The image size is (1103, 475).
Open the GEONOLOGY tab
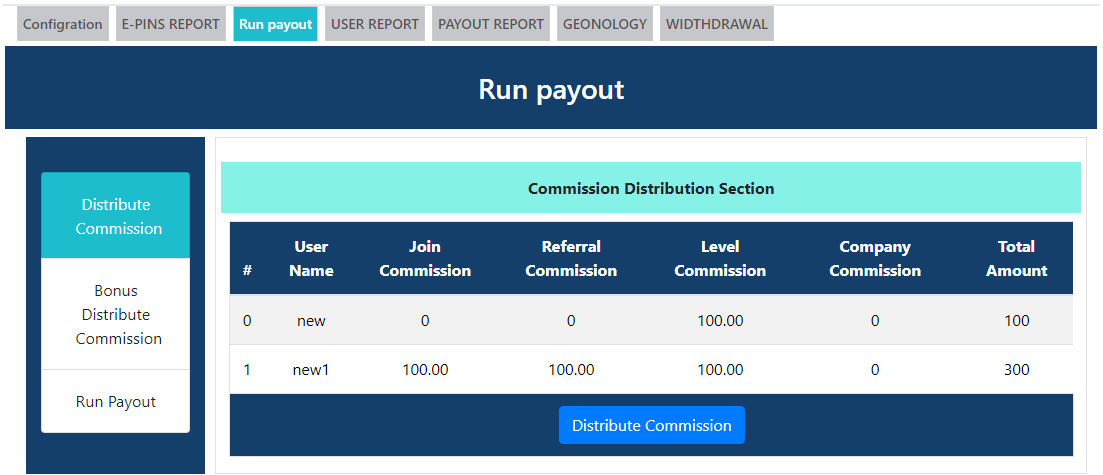tap(605, 24)
